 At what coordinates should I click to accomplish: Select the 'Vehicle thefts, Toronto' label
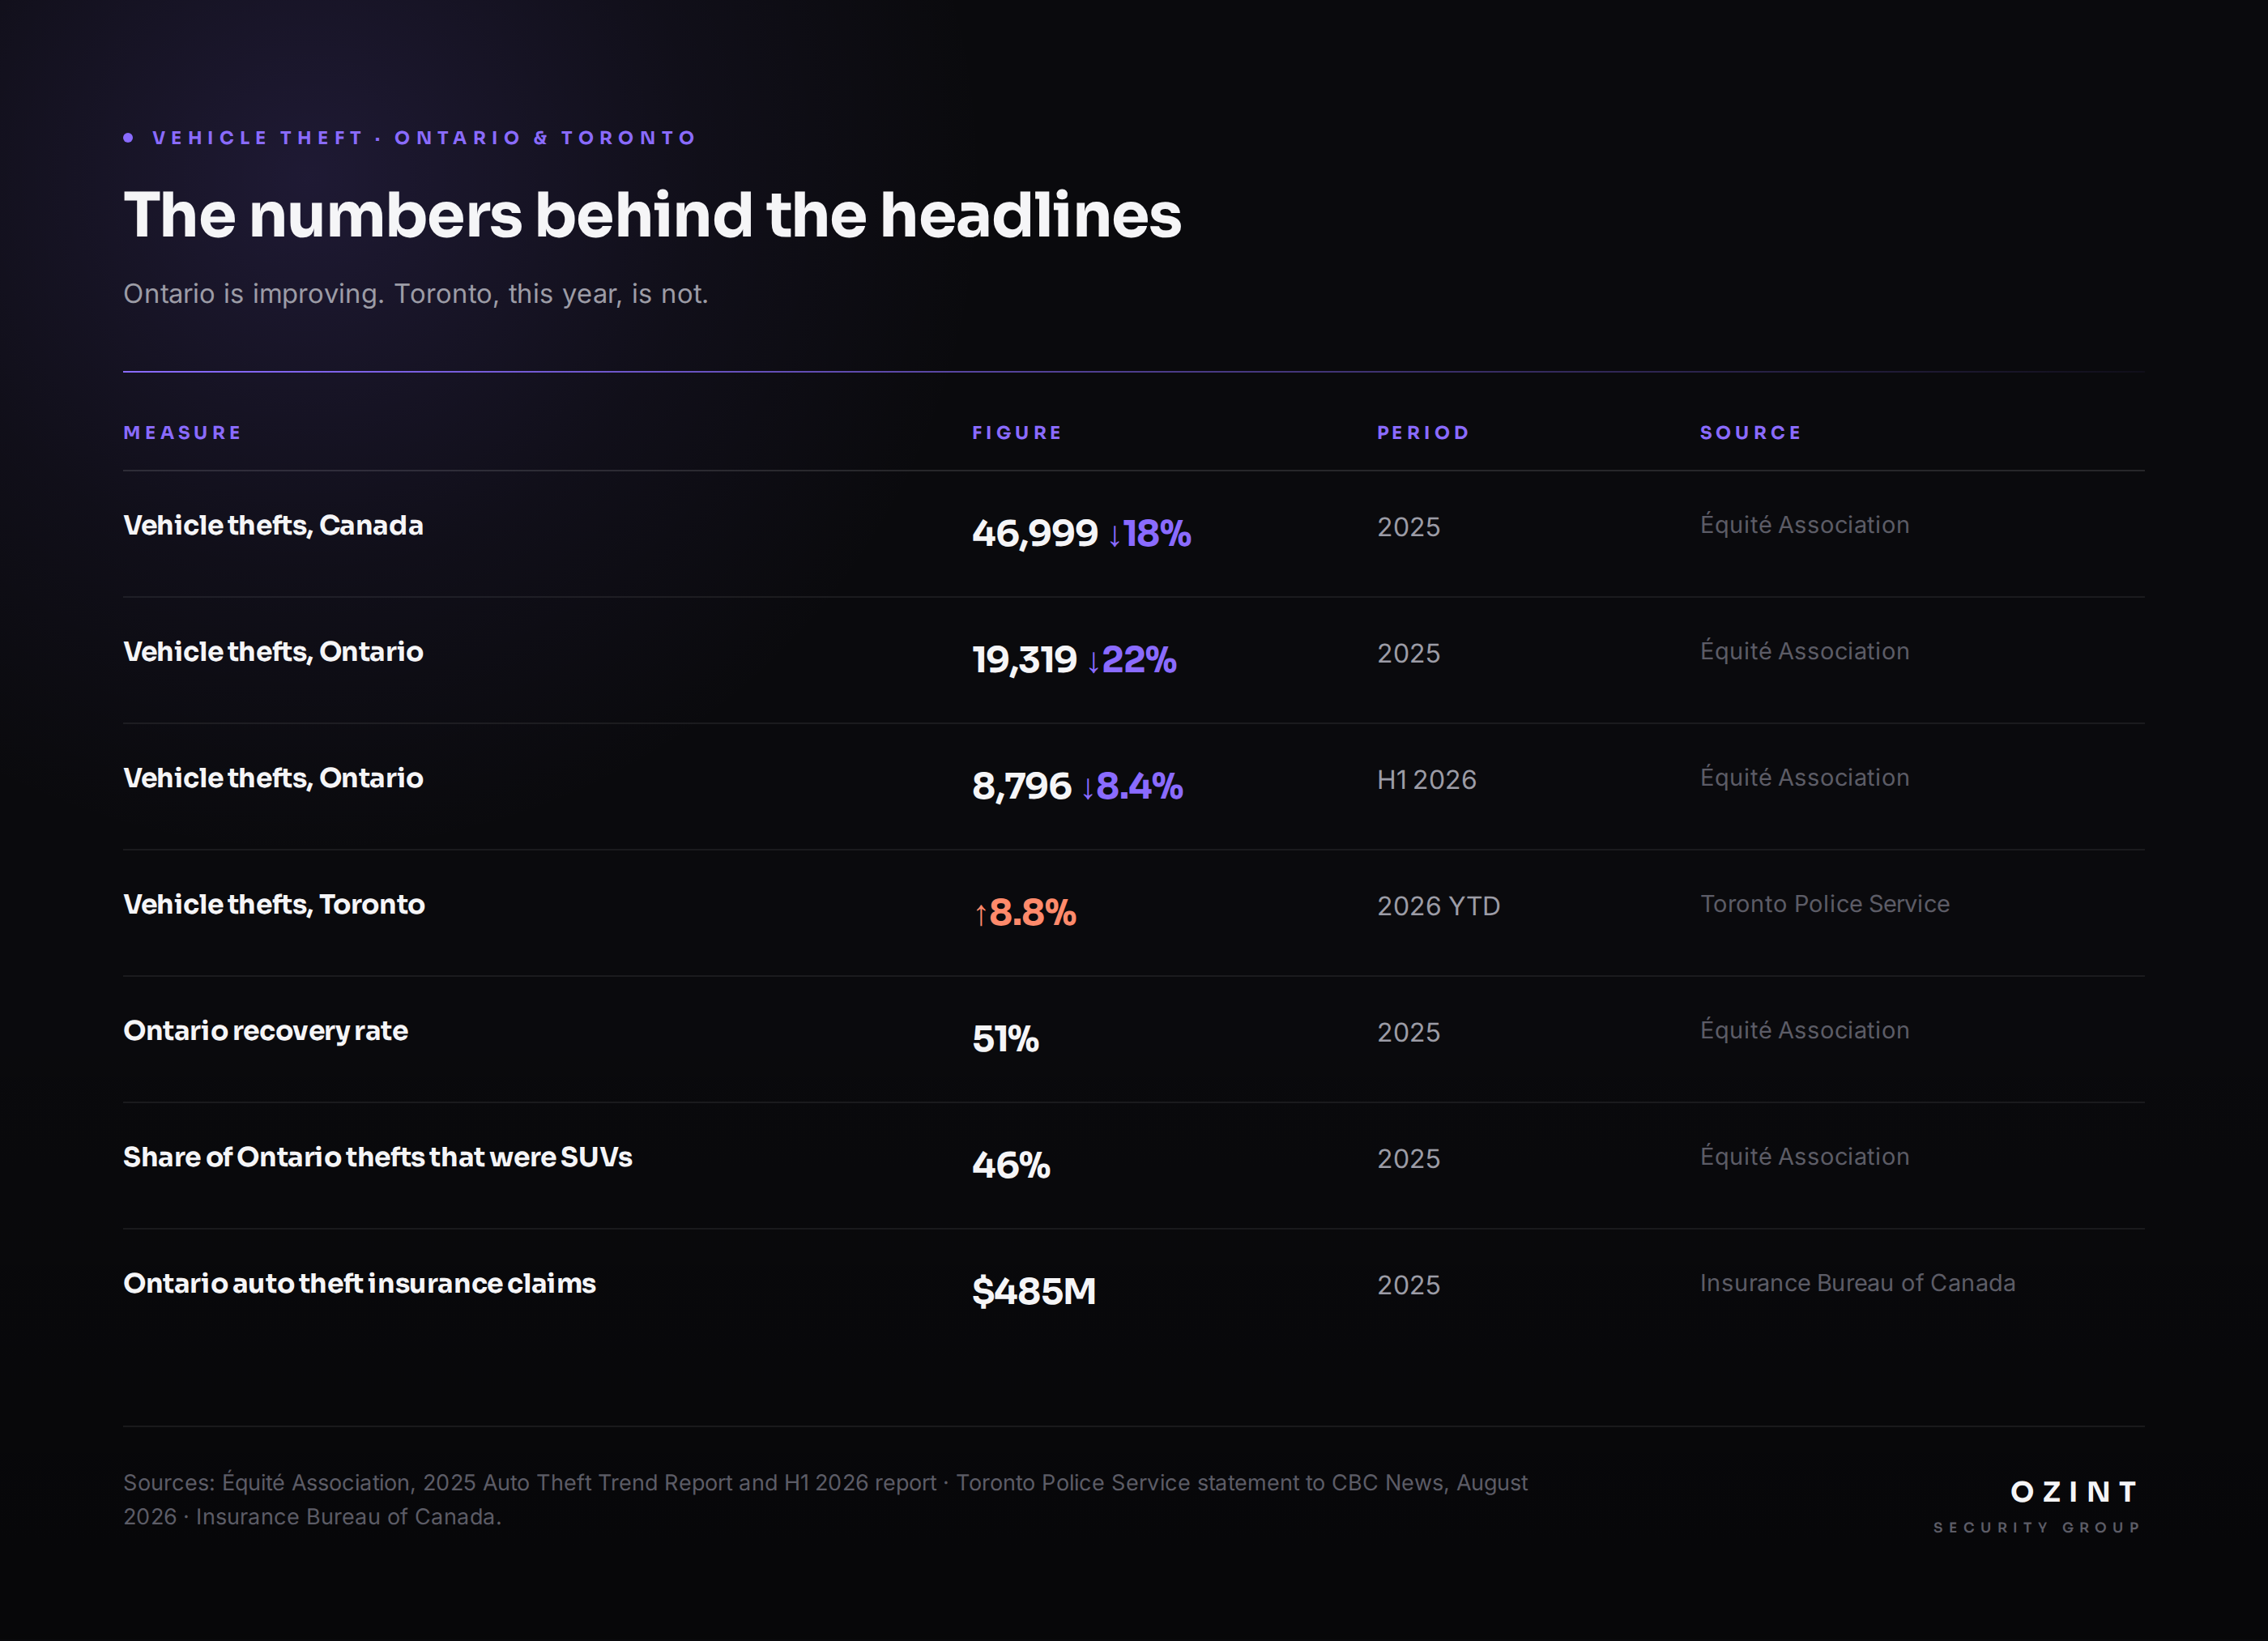tap(274, 904)
